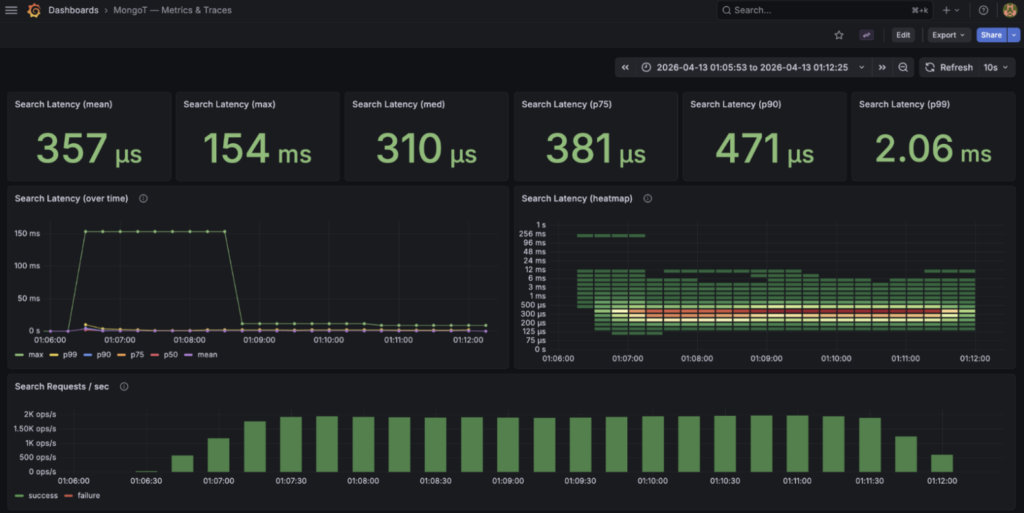Star this dashboard as favorite
This screenshot has height=513, width=1024.
point(839,35)
